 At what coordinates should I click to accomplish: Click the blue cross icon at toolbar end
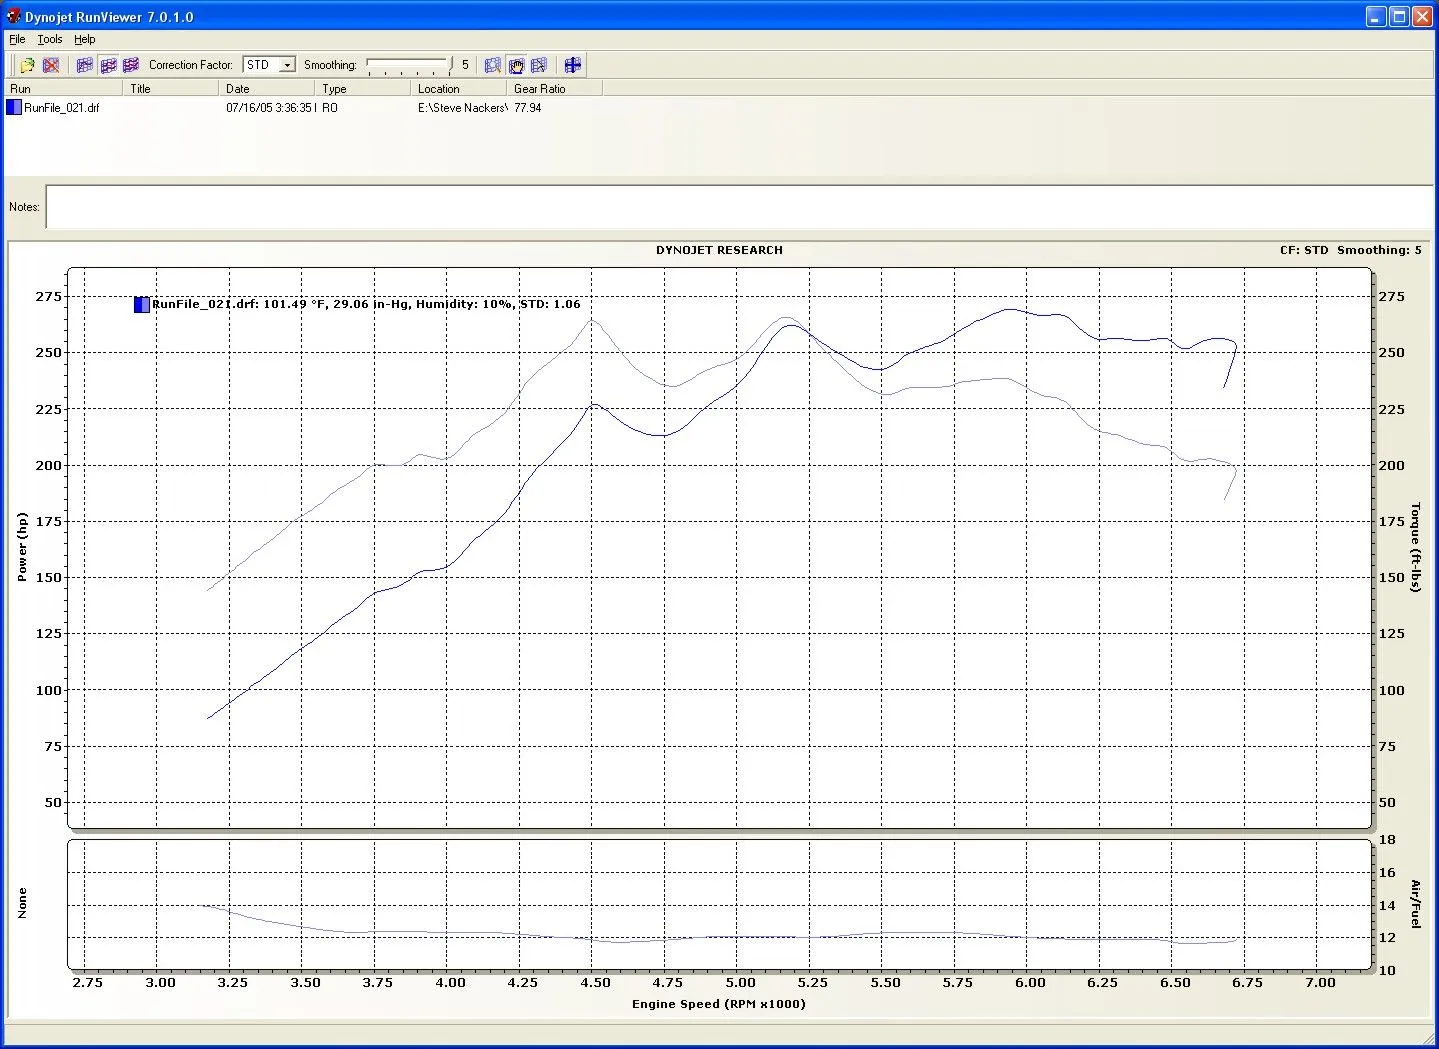[x=572, y=65]
